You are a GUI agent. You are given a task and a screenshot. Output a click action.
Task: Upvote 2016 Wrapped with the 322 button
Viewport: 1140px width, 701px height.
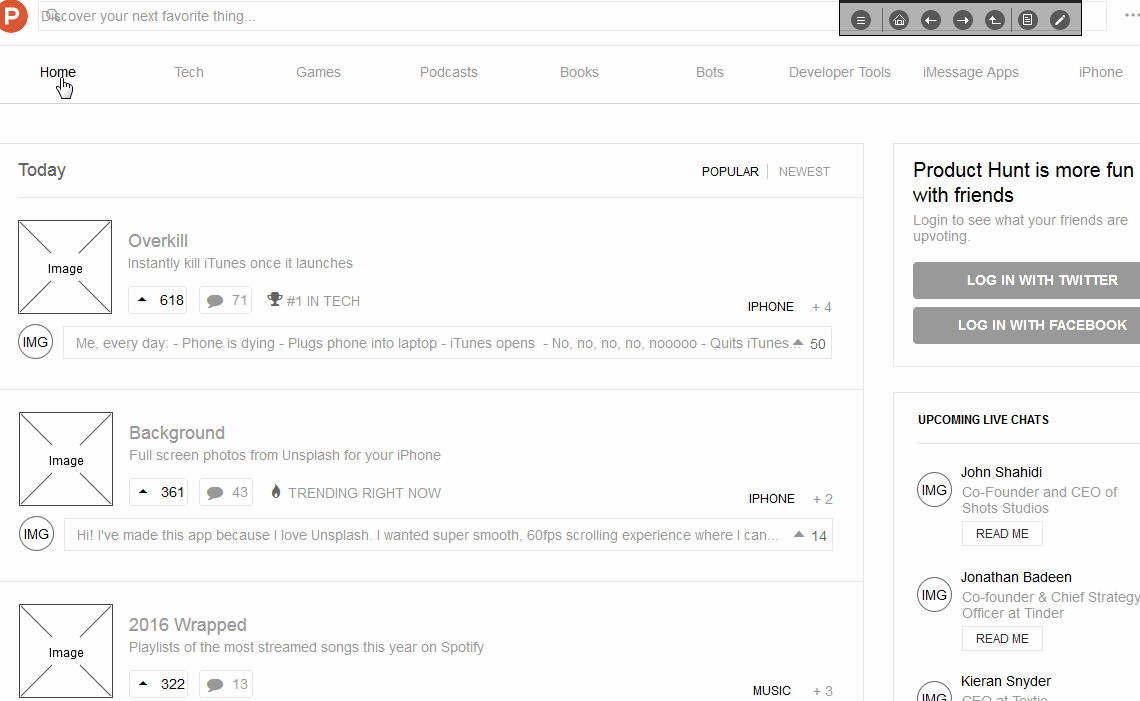click(158, 684)
